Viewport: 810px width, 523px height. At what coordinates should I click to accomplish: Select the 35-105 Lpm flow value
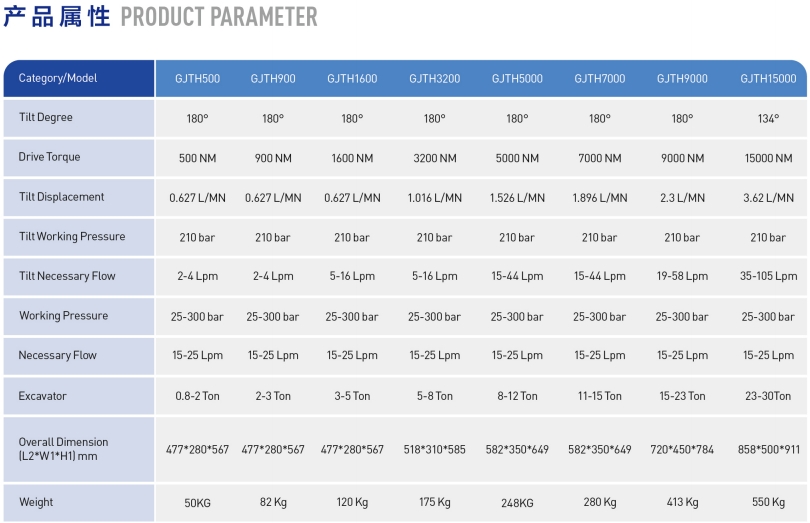point(768,277)
